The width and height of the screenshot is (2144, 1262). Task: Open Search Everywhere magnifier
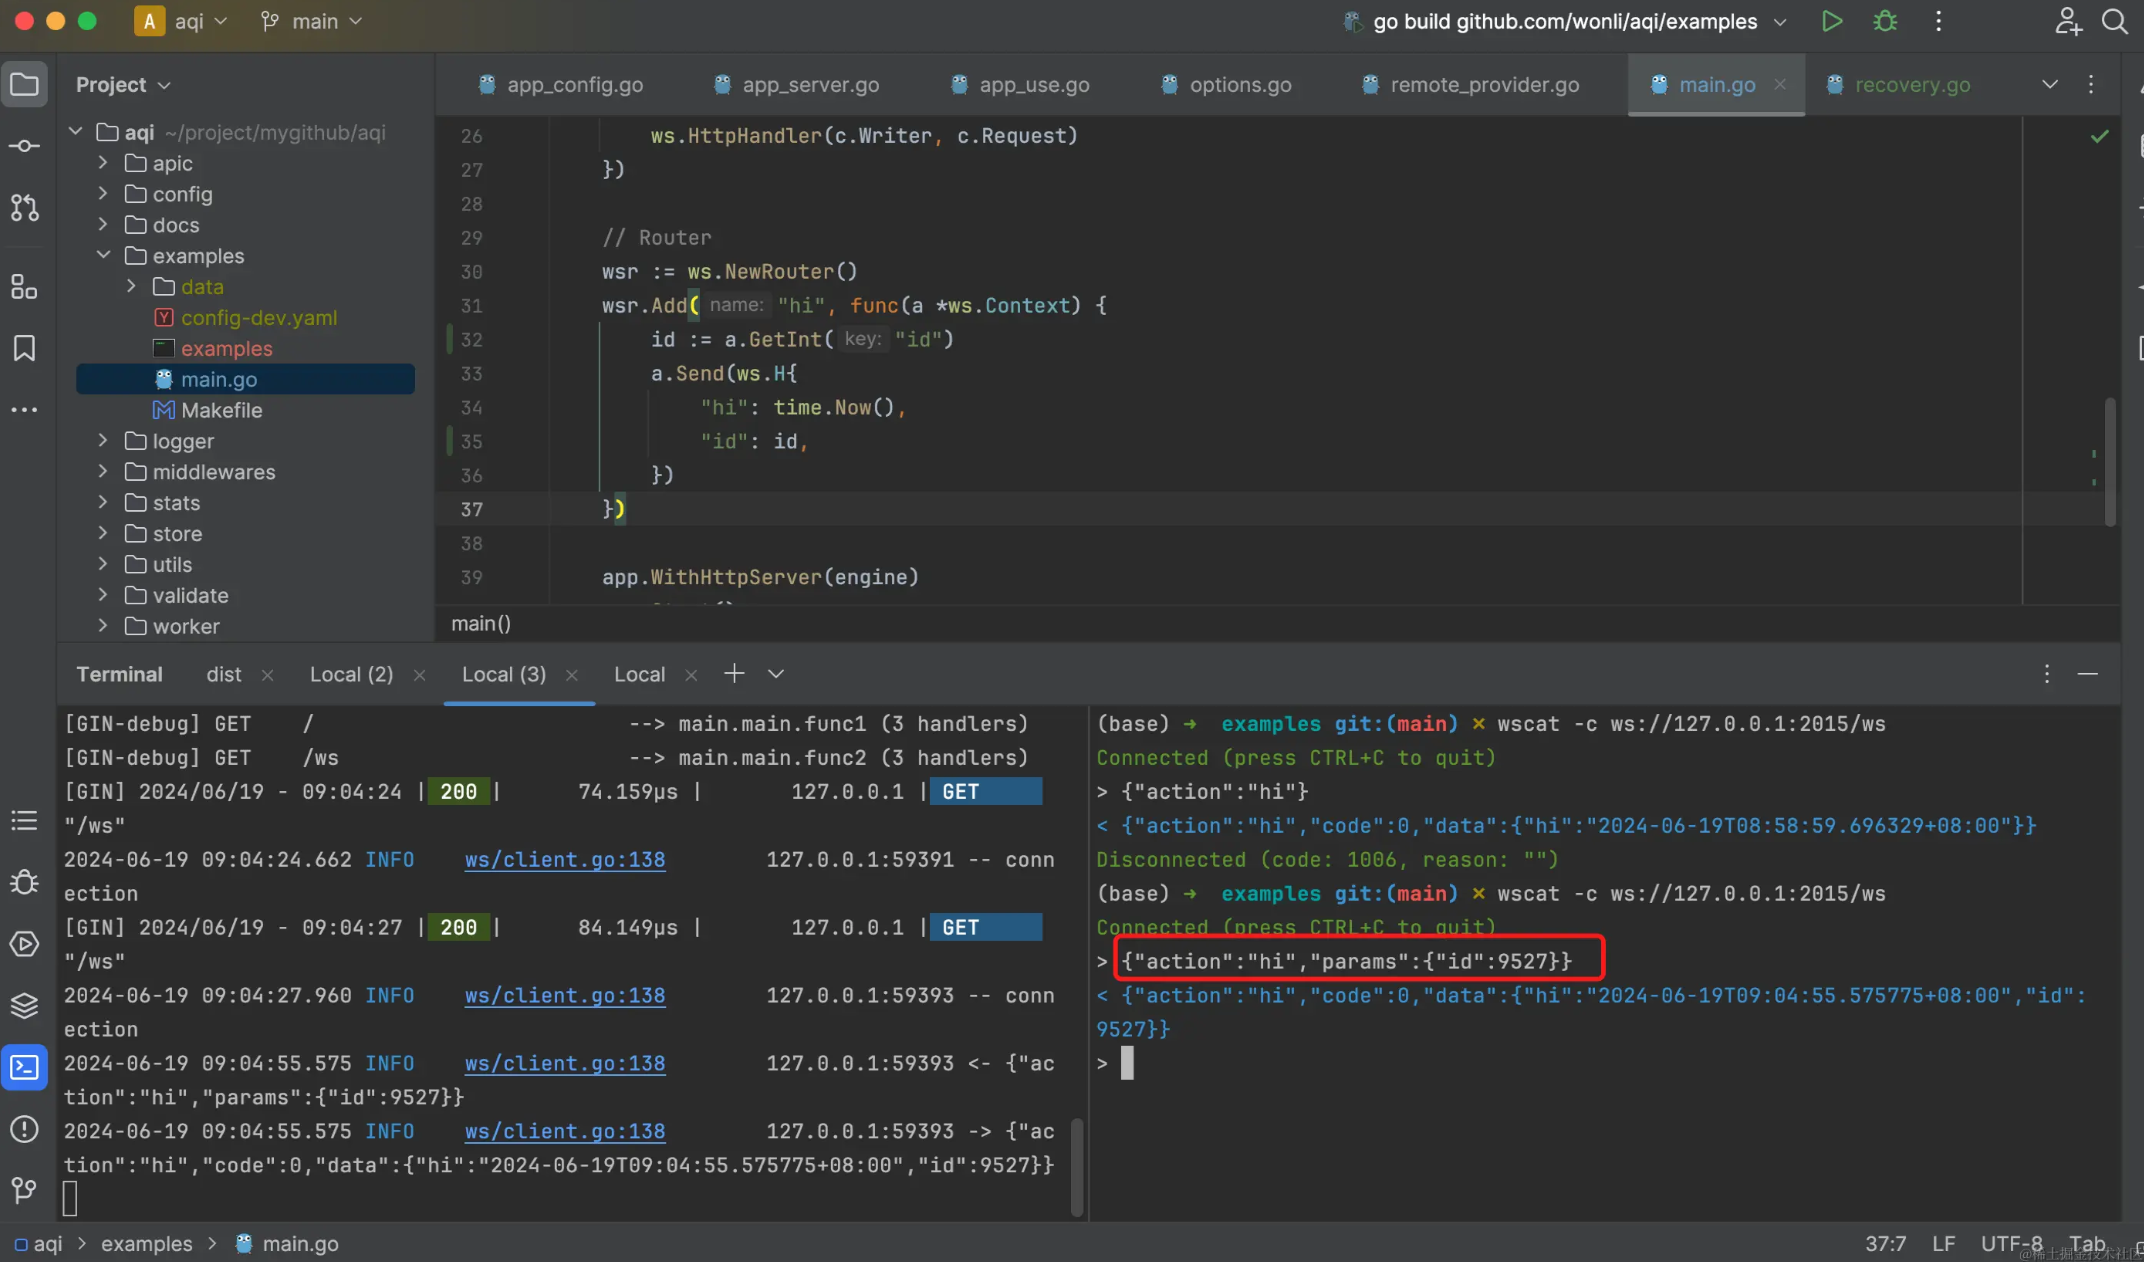pos(2114,21)
